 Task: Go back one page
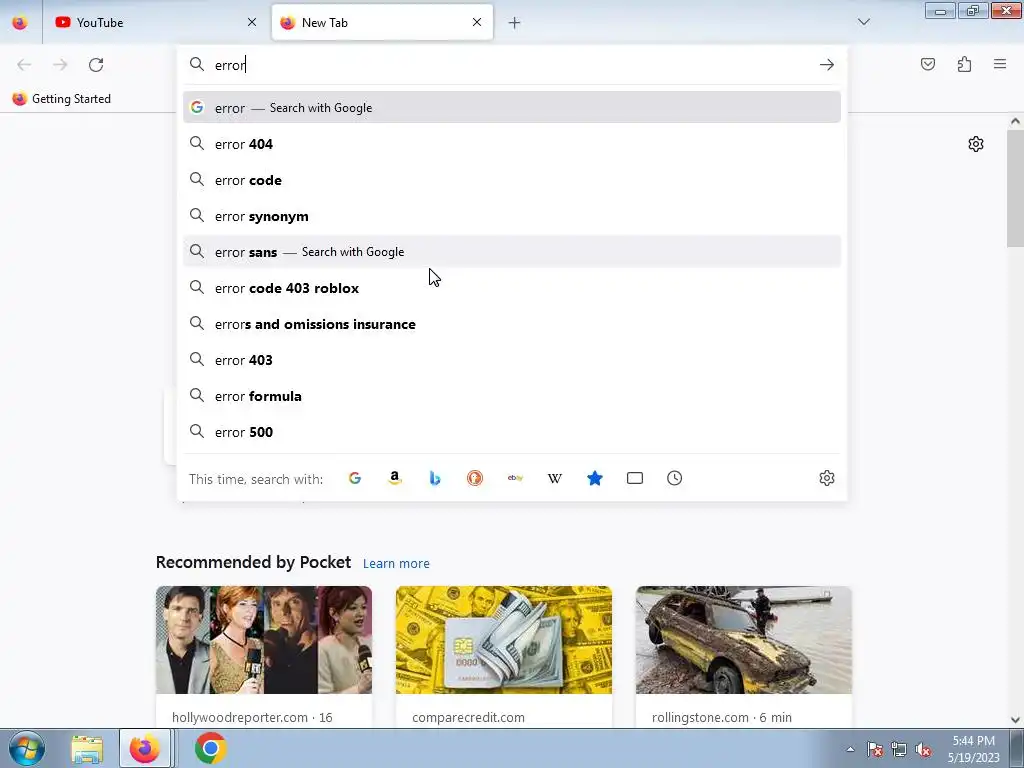(24, 65)
